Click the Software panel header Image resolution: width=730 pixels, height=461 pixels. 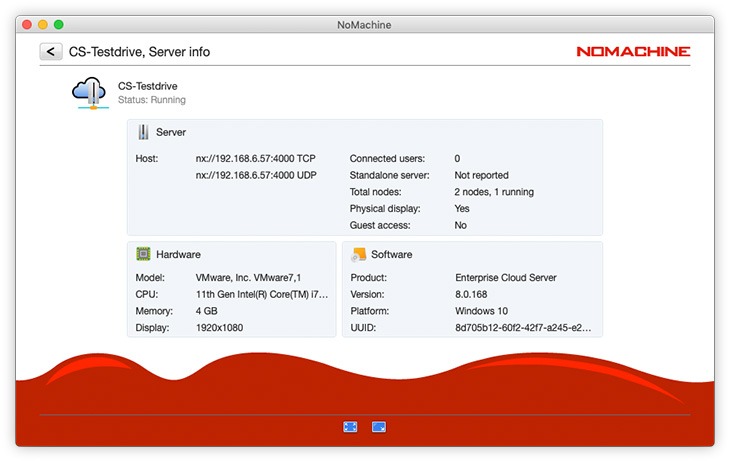391,255
